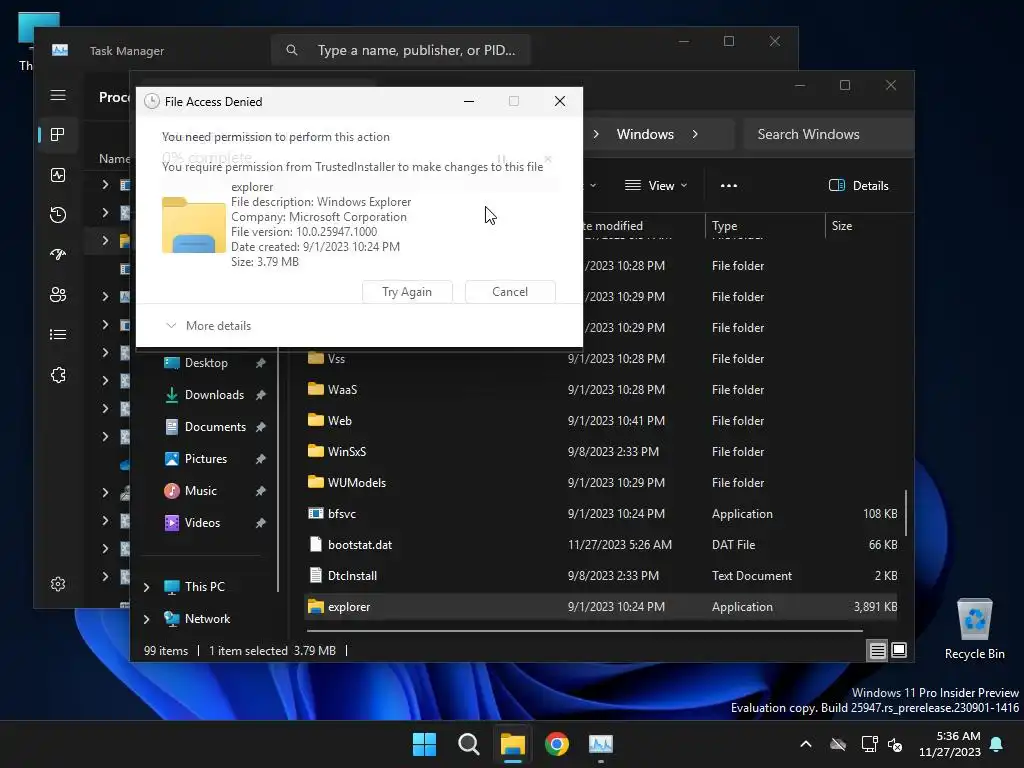Expand This PC in navigation pane

147,587
